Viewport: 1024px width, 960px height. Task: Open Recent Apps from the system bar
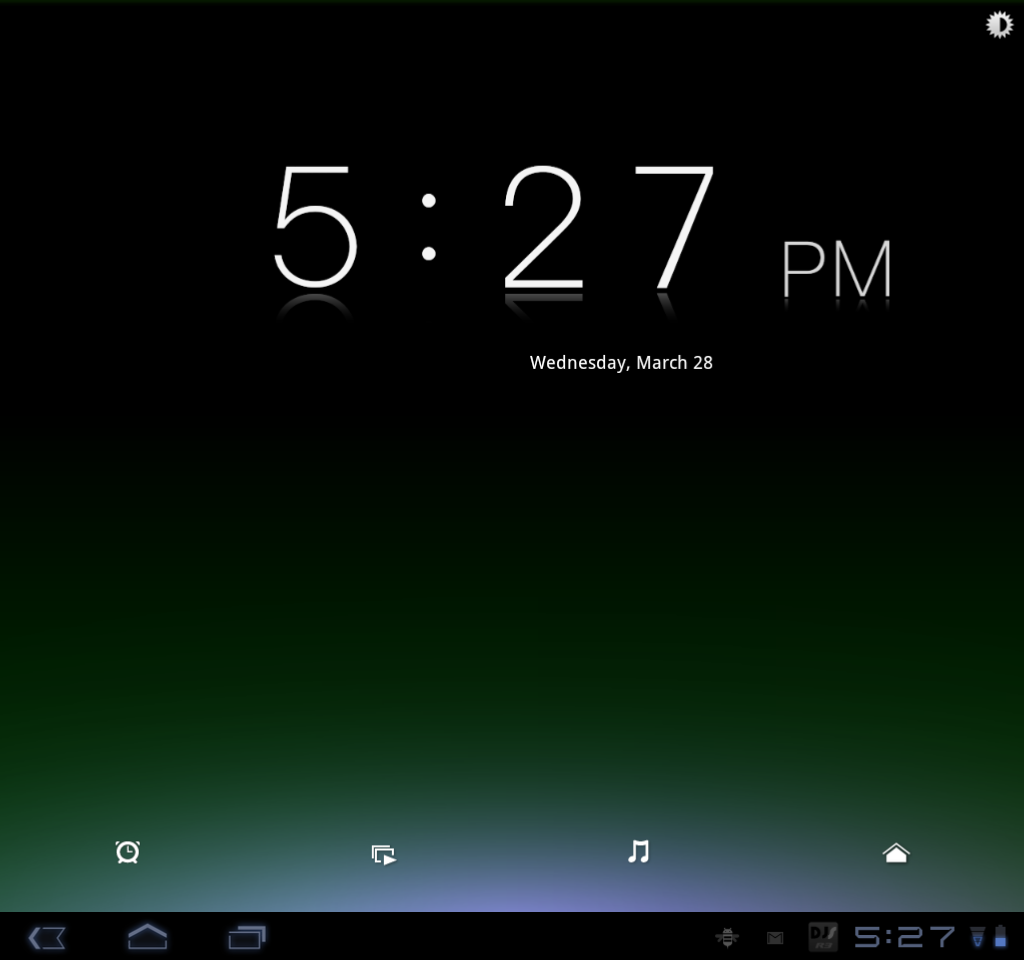(246, 938)
